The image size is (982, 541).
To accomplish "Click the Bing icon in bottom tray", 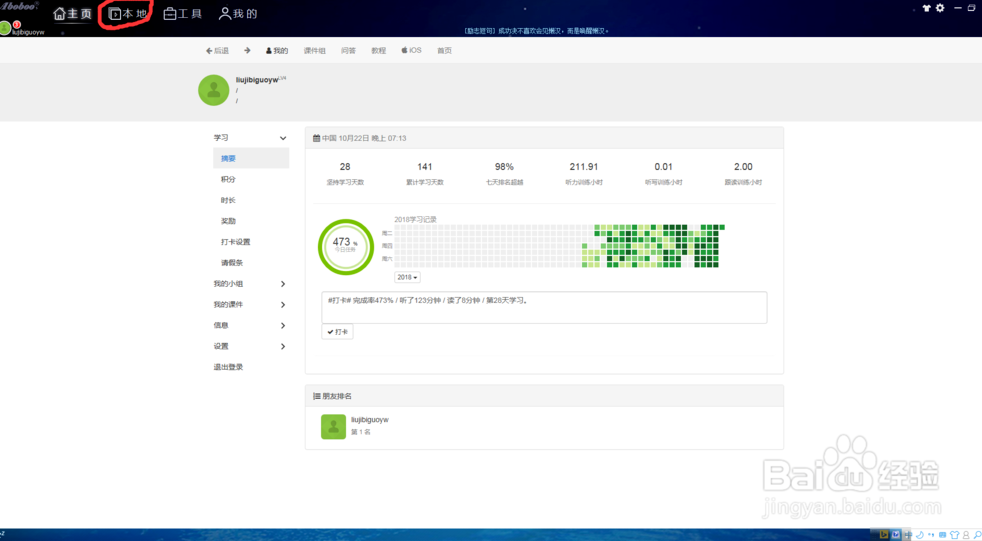I will click(884, 535).
